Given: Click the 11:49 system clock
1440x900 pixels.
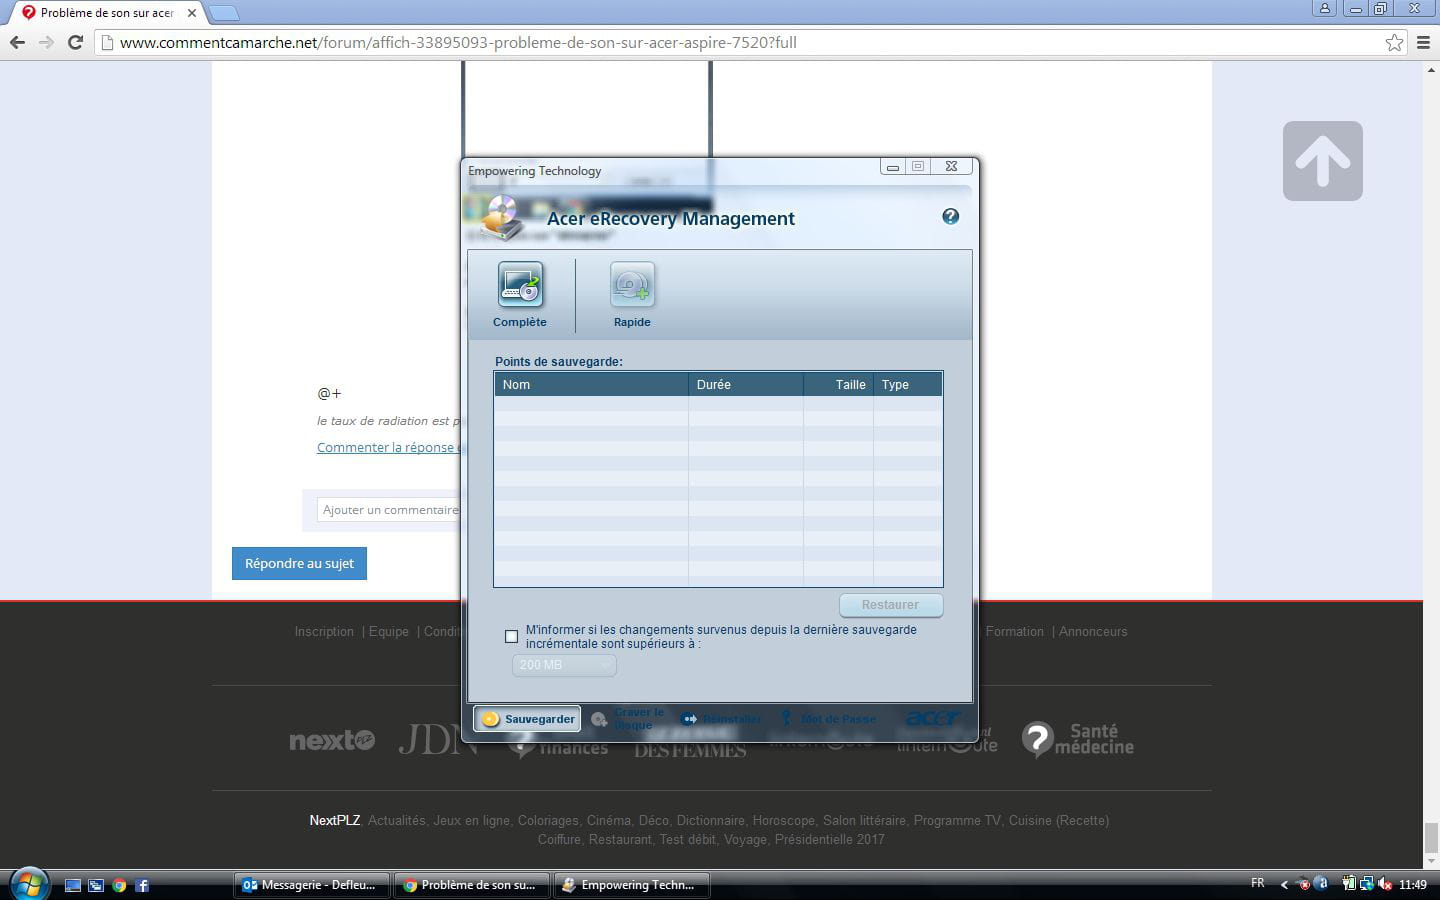Looking at the screenshot, I should pos(1413,885).
